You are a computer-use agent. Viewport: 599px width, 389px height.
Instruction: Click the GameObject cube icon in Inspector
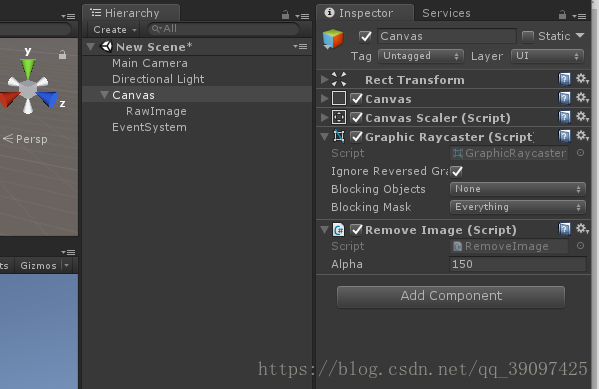tap(333, 39)
